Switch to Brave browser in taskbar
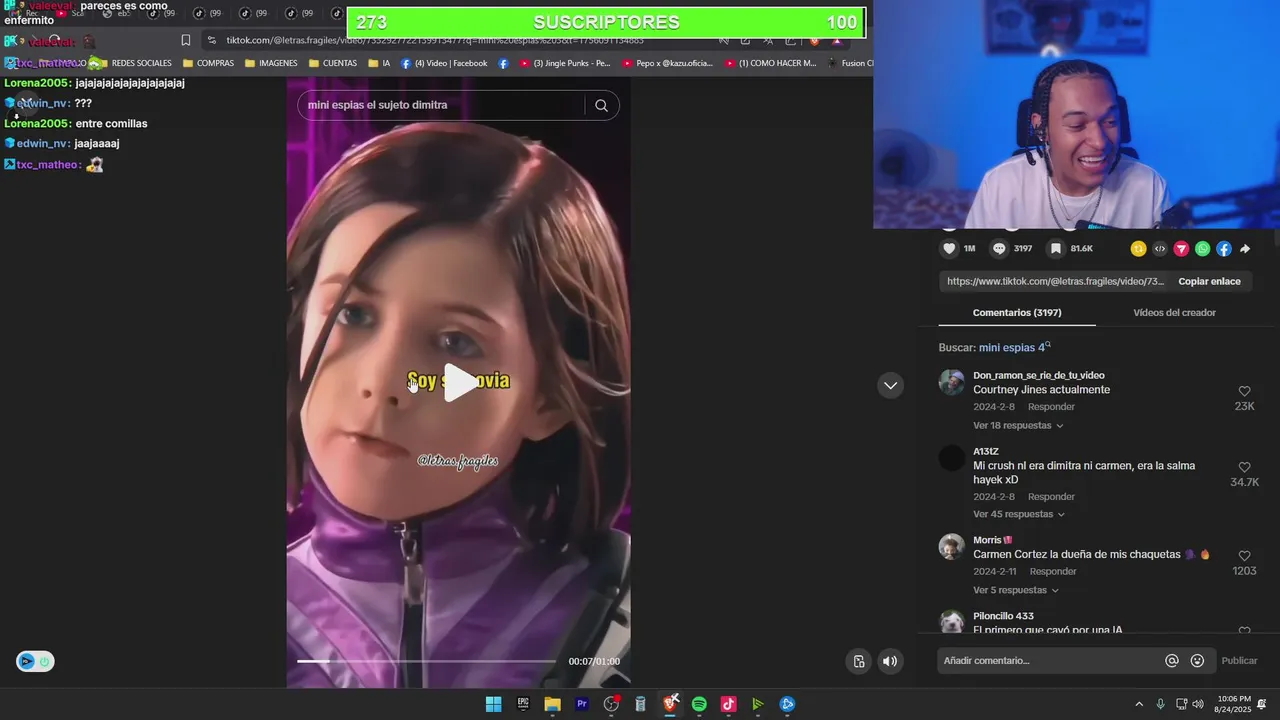1280x720 pixels. pos(670,704)
